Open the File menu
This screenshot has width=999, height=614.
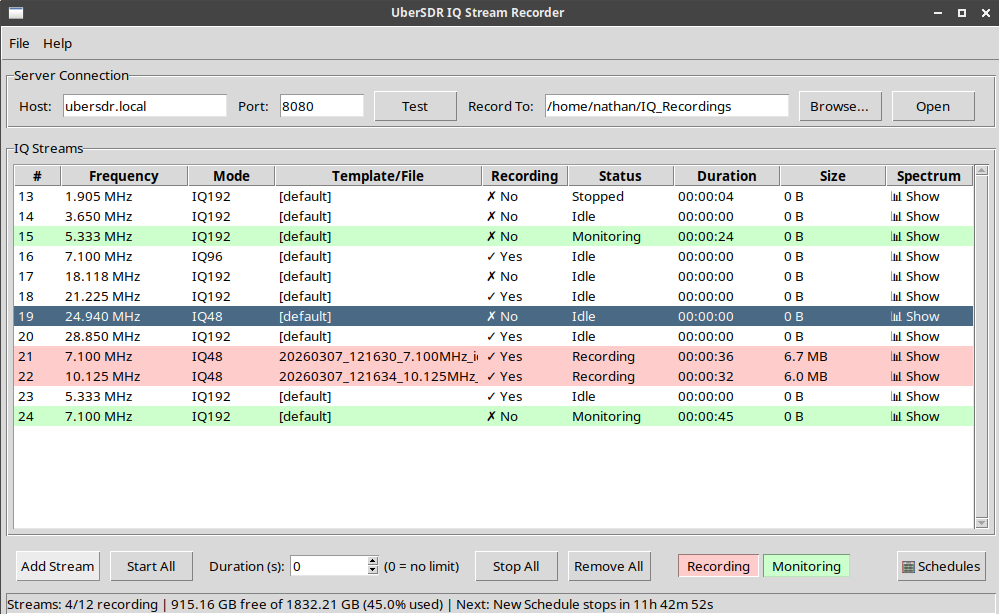tap(19, 43)
